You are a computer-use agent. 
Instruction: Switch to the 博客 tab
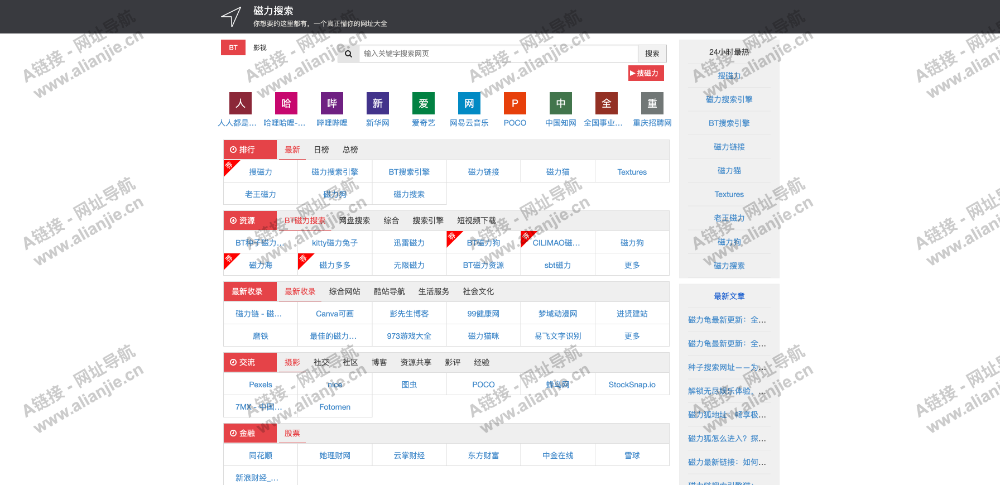(379, 362)
